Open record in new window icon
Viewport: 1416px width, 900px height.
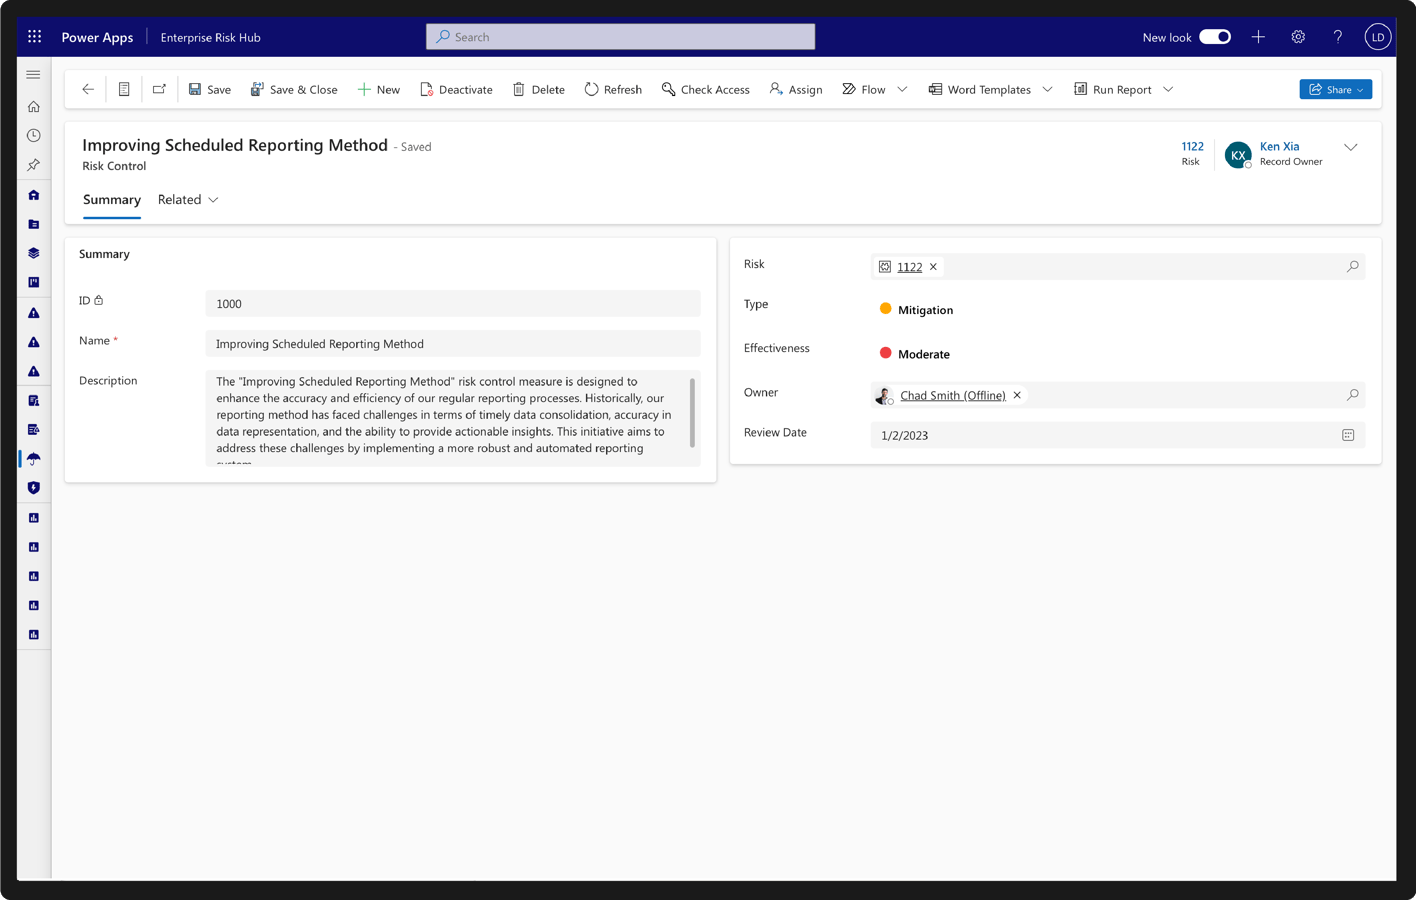pos(159,89)
